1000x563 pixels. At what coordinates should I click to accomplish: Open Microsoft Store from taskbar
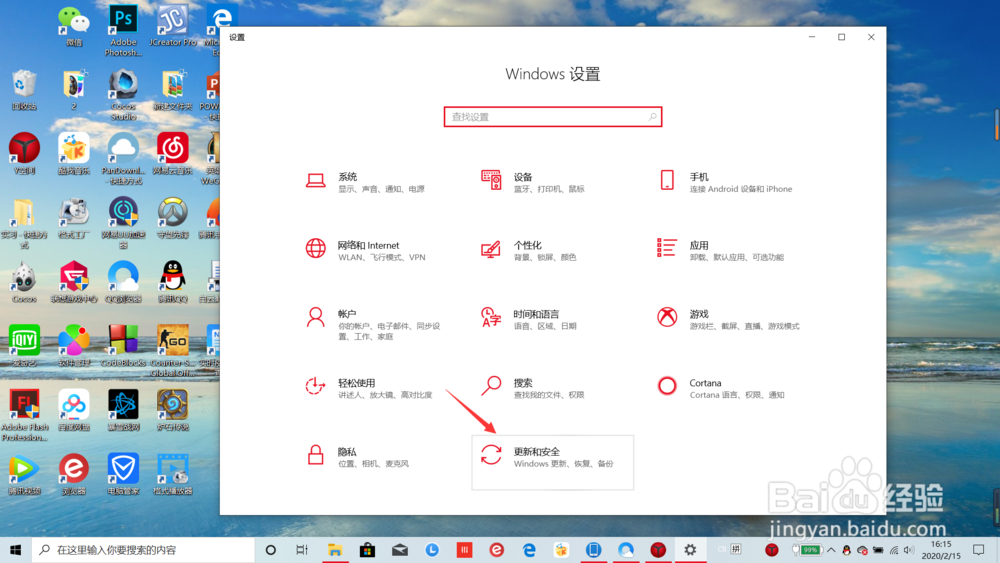point(367,550)
